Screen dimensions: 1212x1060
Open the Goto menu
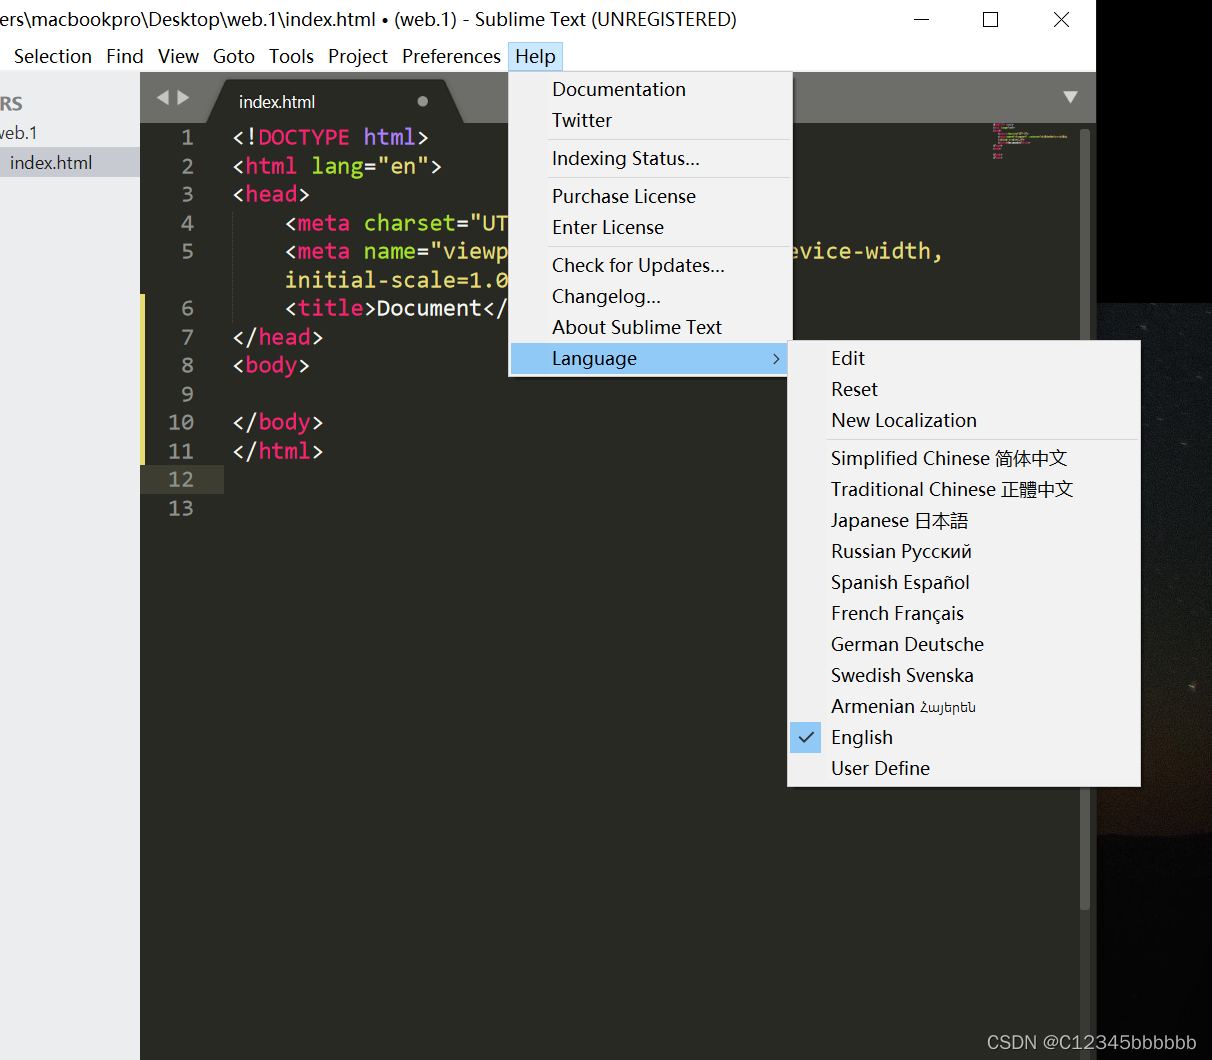point(234,56)
